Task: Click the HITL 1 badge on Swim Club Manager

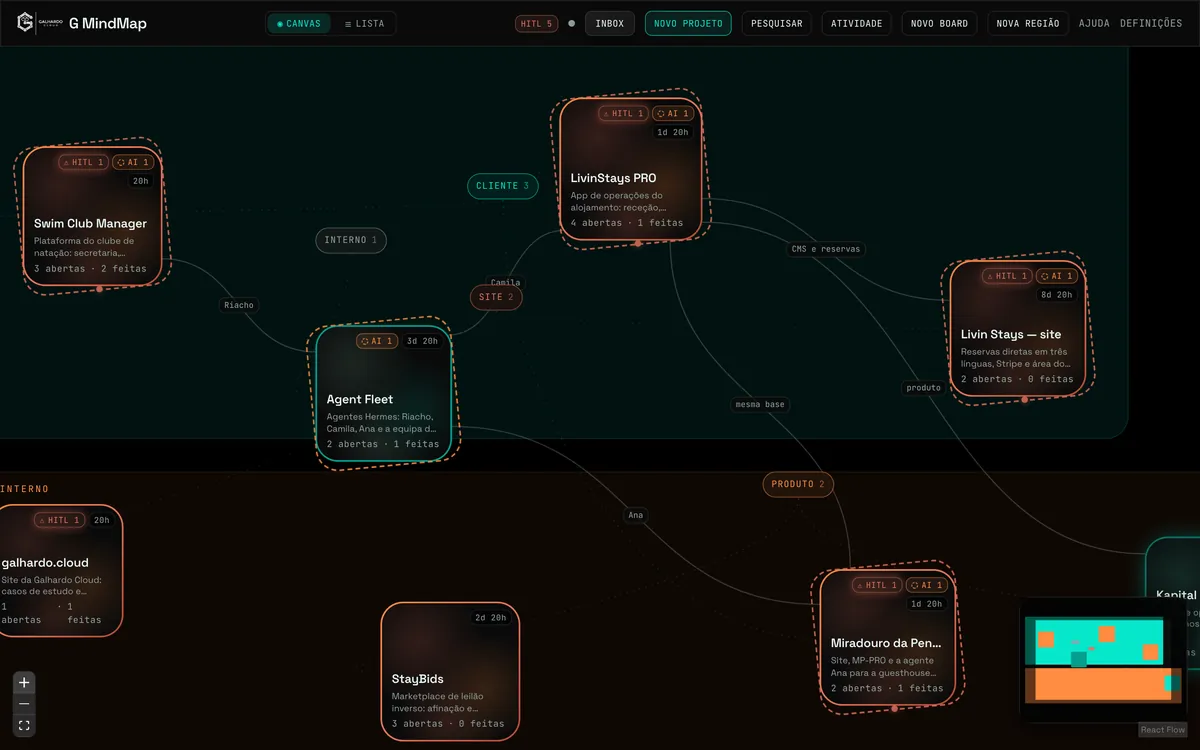Action: [83, 162]
